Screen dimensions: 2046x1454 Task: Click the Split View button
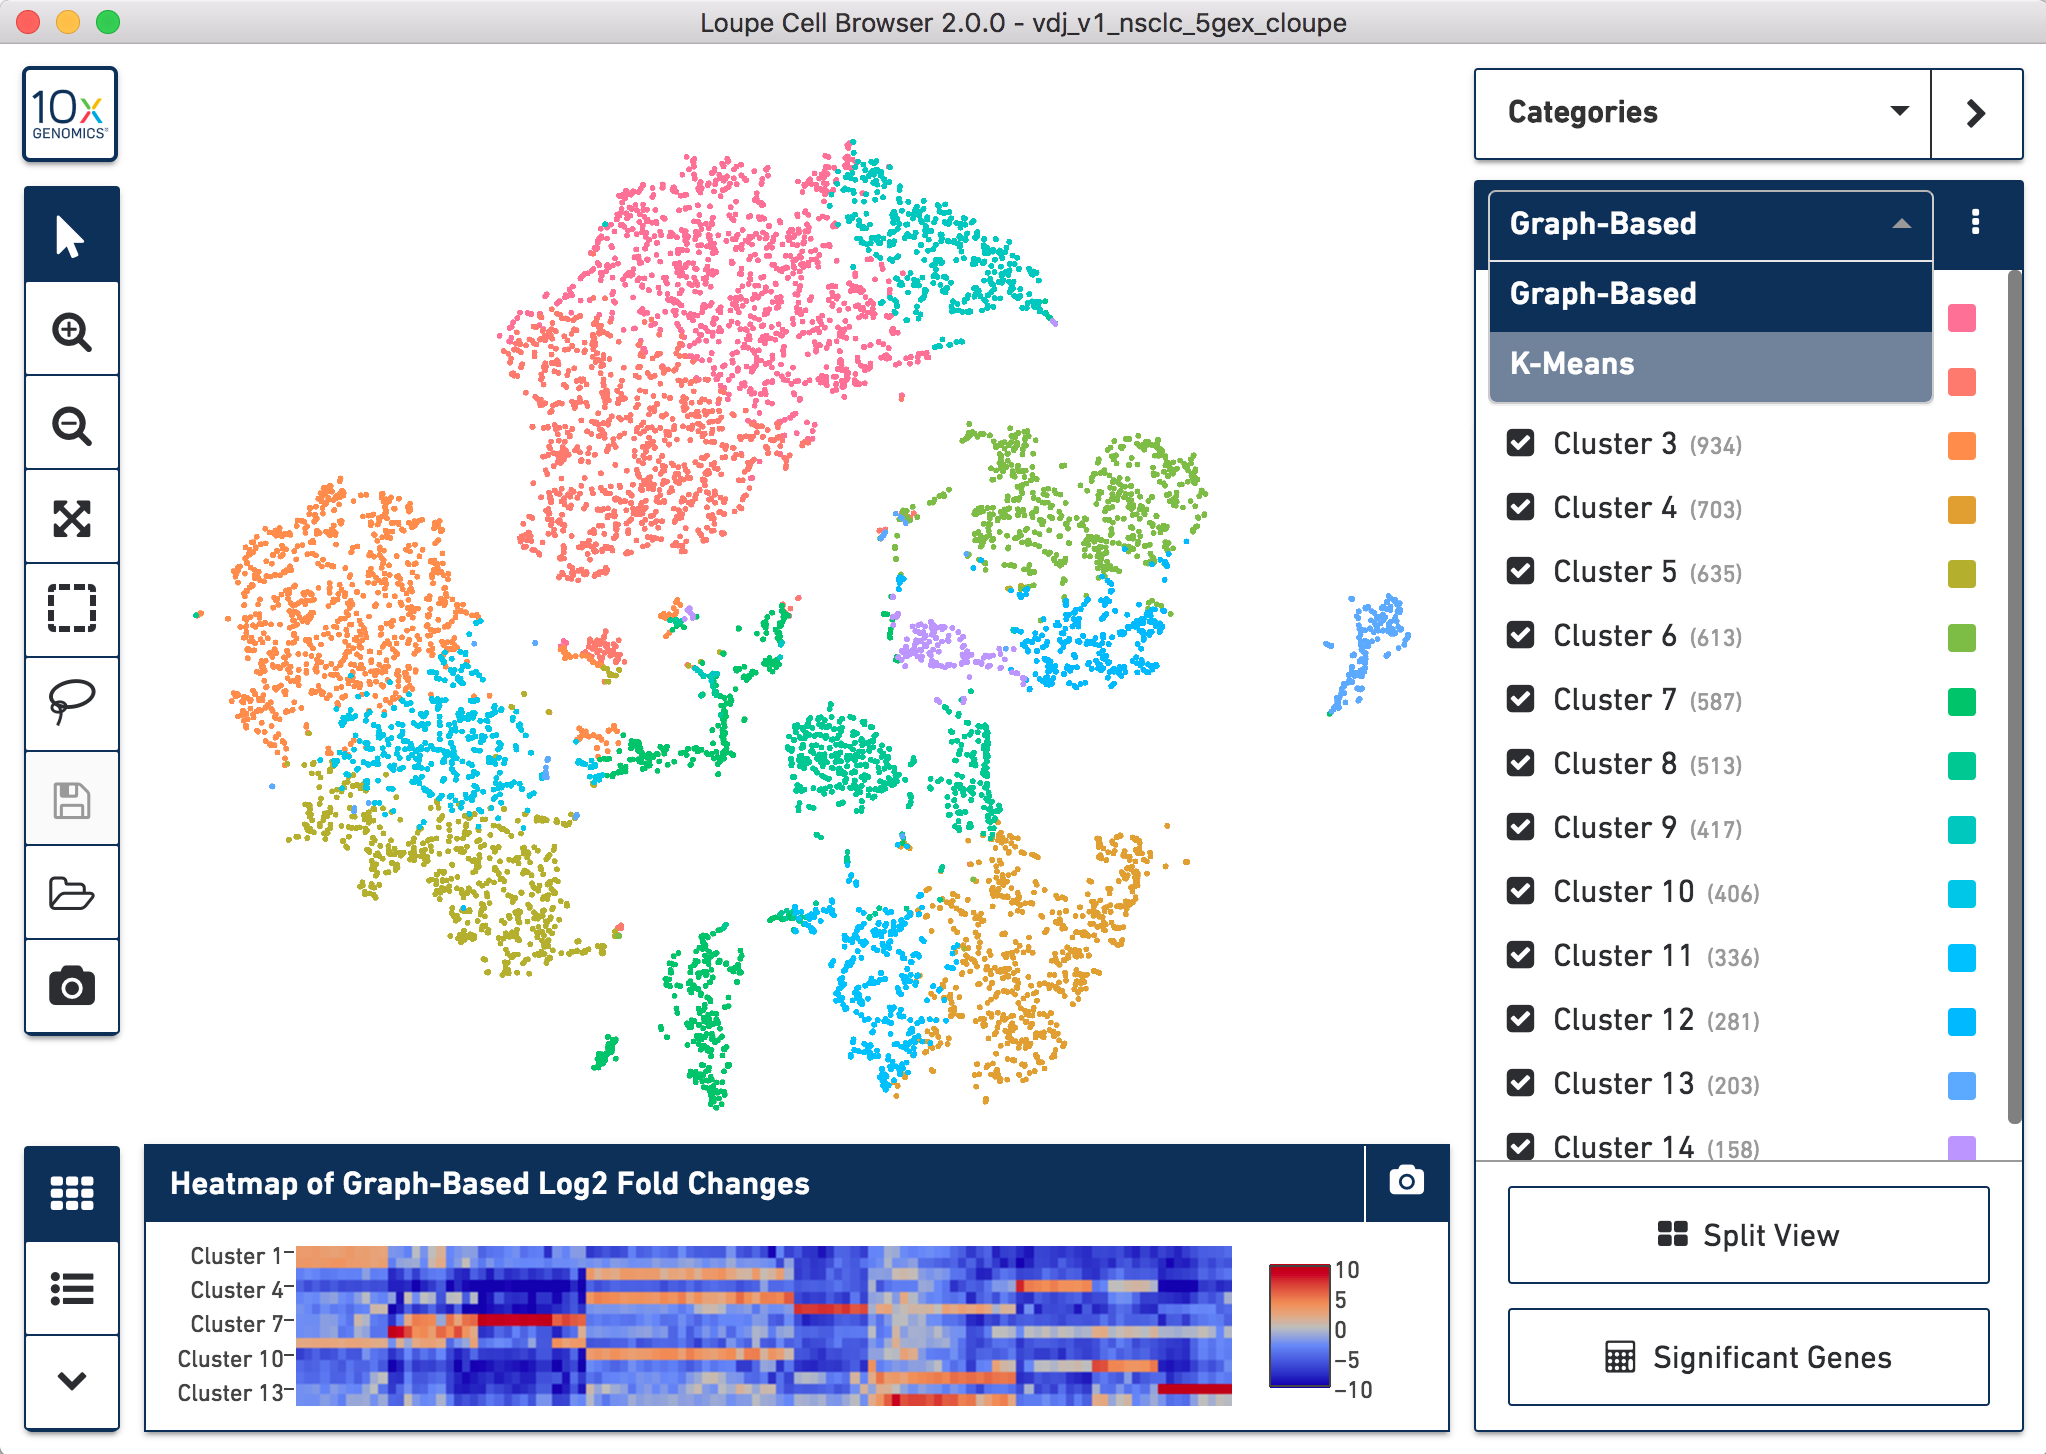1747,1235
